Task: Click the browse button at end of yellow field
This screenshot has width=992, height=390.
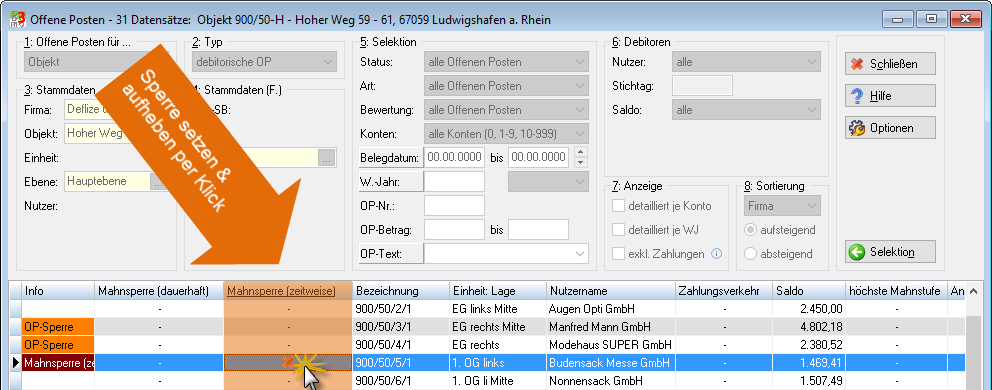Action: pyautogui.click(x=326, y=158)
